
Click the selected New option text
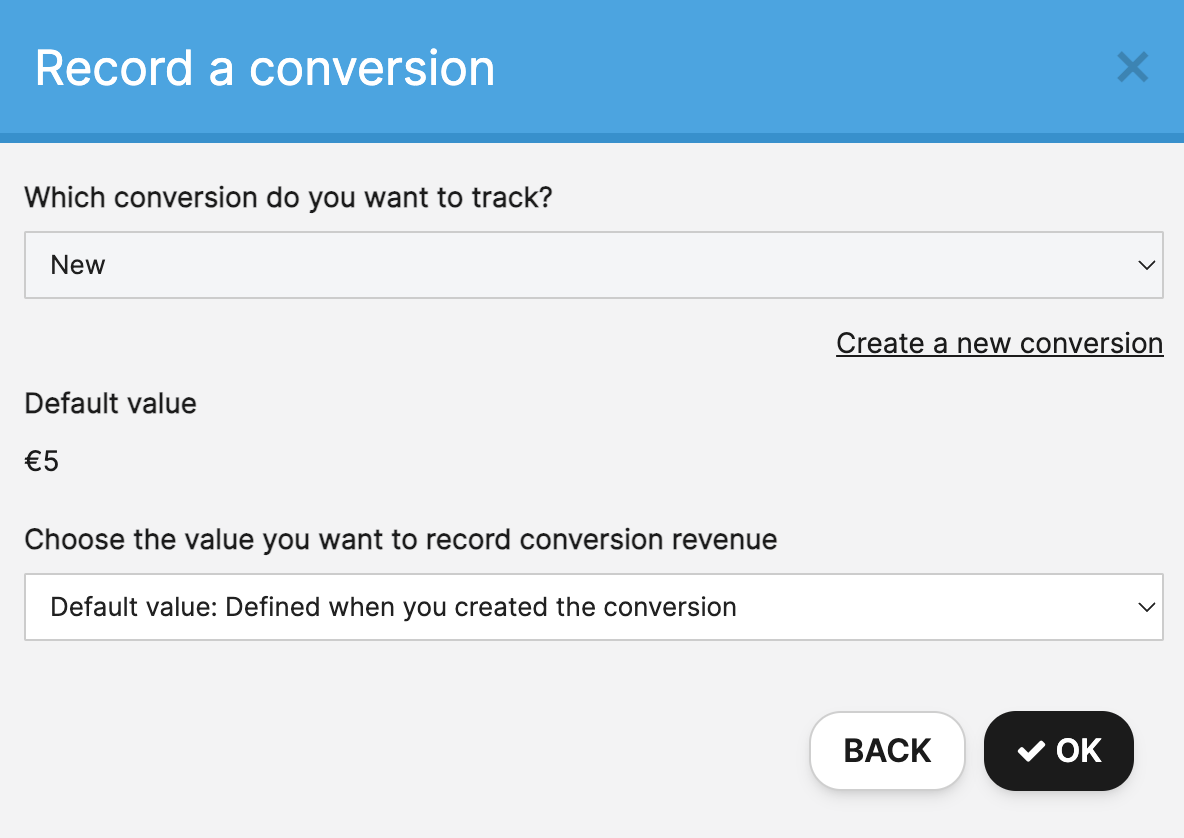click(78, 265)
